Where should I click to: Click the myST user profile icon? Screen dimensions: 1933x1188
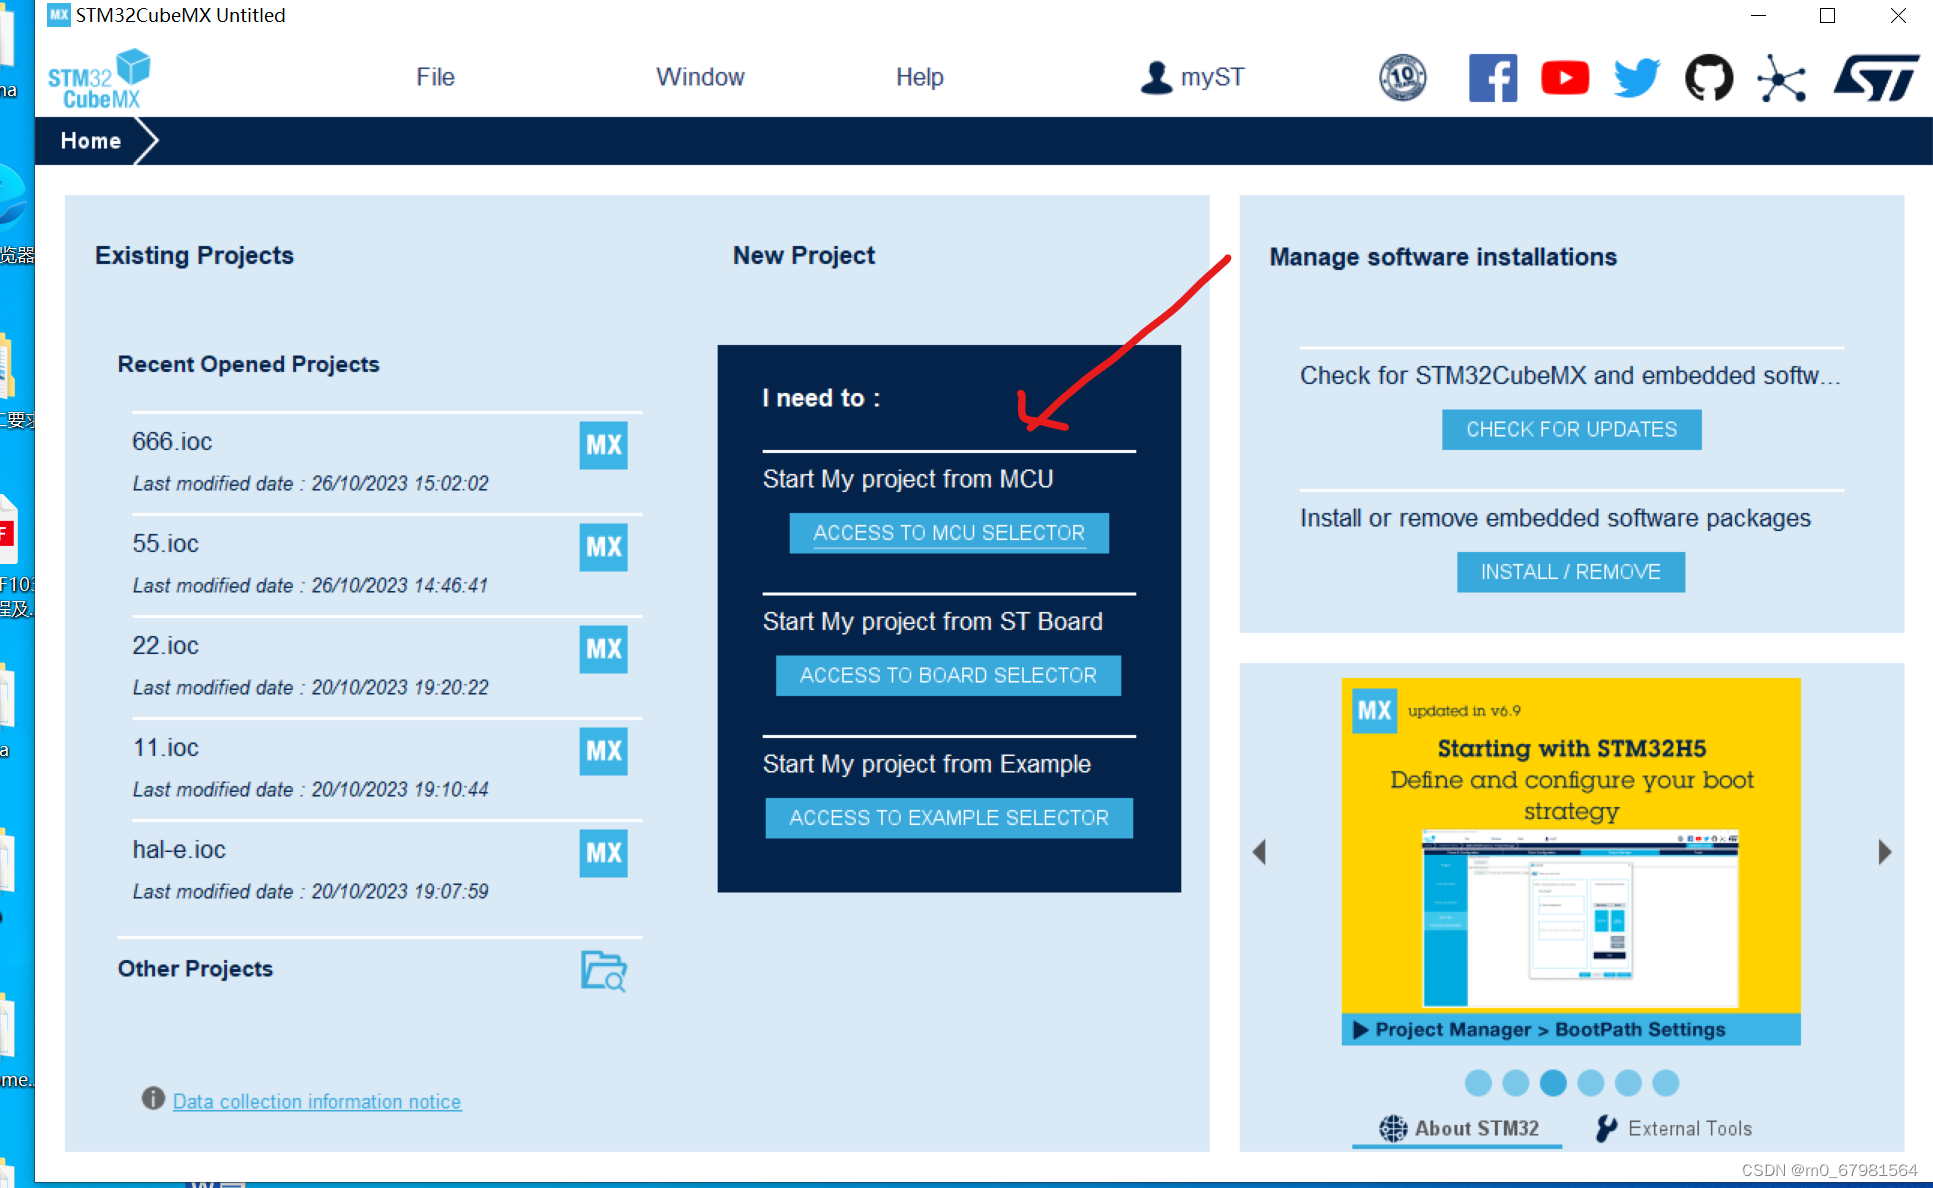coord(1156,77)
